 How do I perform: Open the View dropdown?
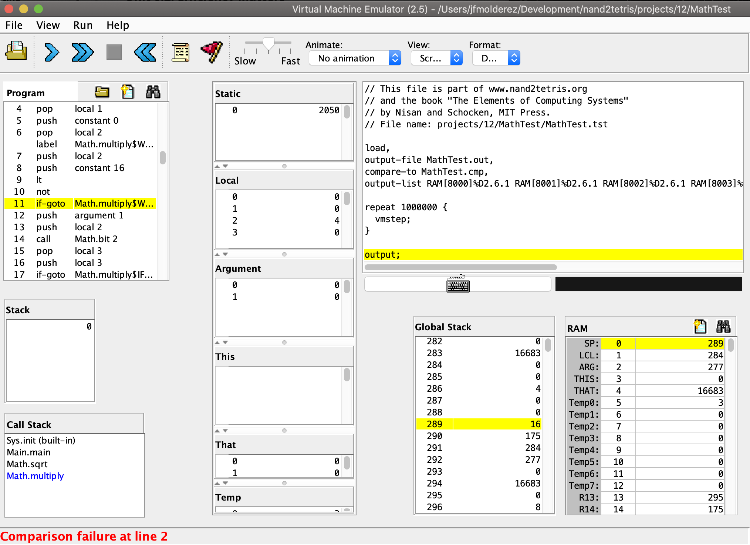tap(435, 58)
